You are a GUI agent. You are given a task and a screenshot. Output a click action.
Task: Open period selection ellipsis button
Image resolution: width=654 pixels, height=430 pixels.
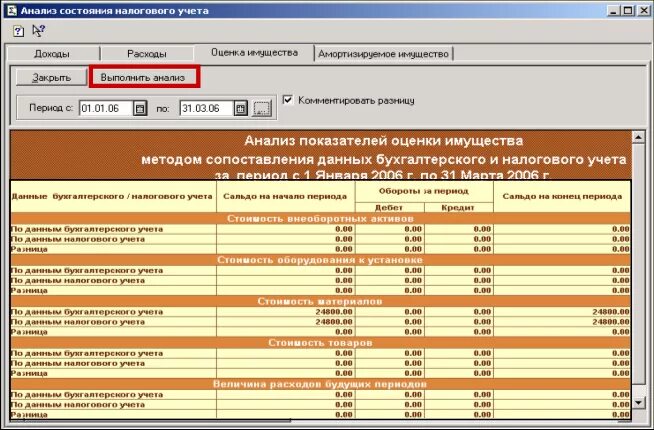pos(262,108)
